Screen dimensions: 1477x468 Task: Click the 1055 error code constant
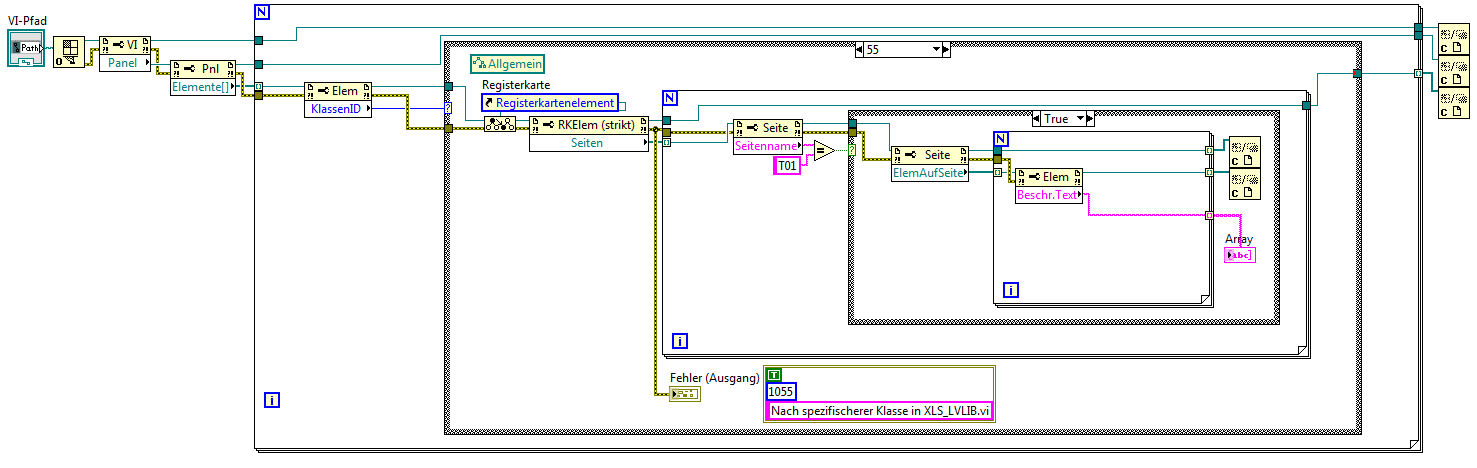coord(781,392)
